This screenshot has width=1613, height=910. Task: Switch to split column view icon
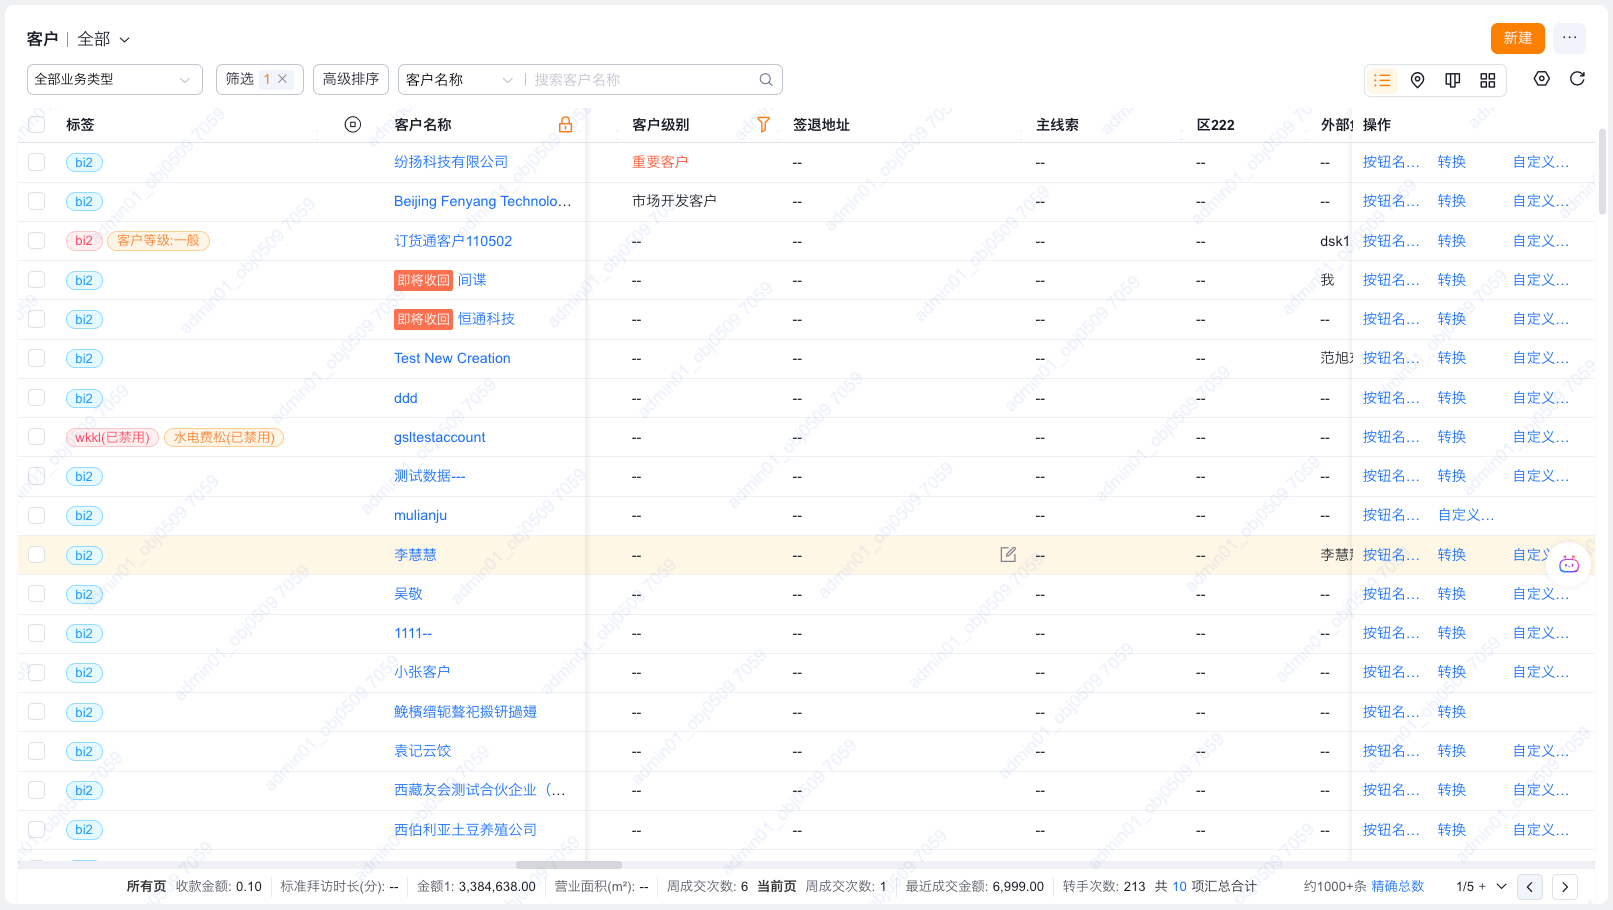(1452, 80)
